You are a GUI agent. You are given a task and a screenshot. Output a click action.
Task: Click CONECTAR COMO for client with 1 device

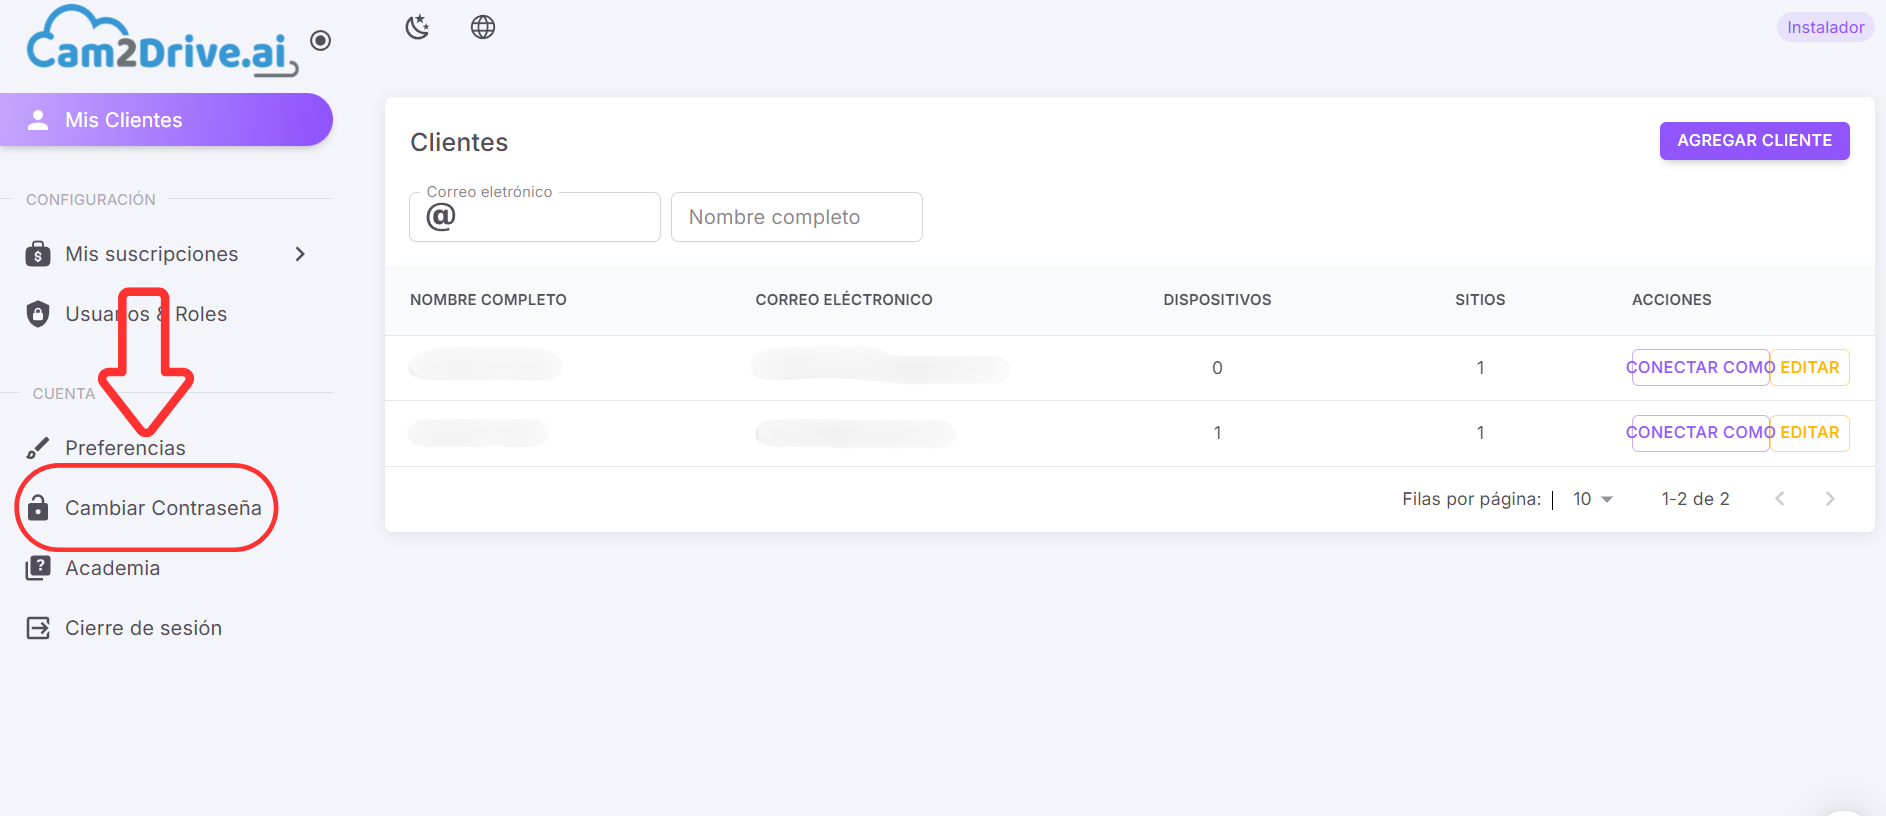click(x=1701, y=433)
